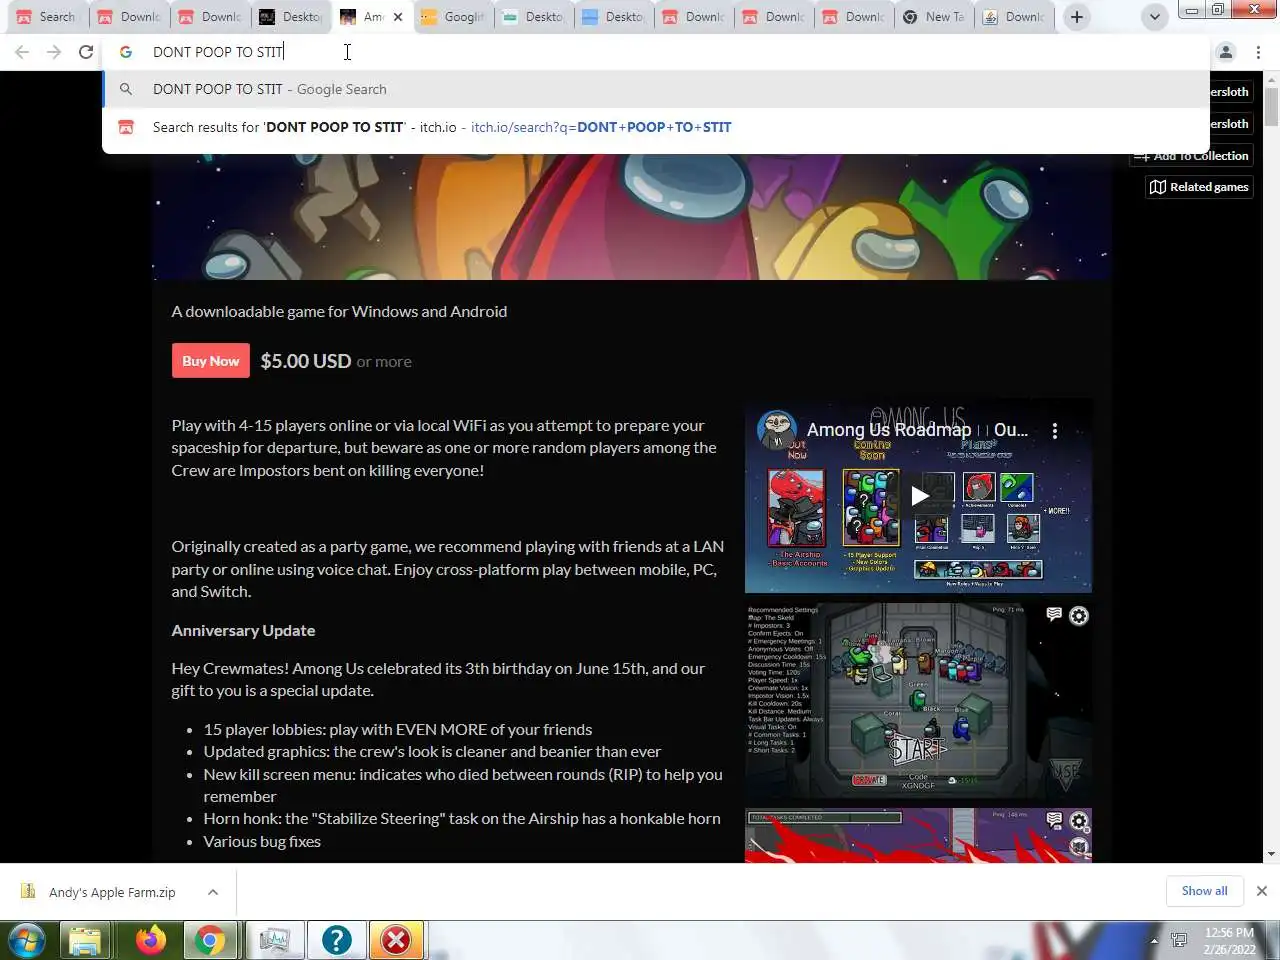The image size is (1280, 960).
Task: Click the scrollbar down arrow
Action: click(x=1271, y=855)
